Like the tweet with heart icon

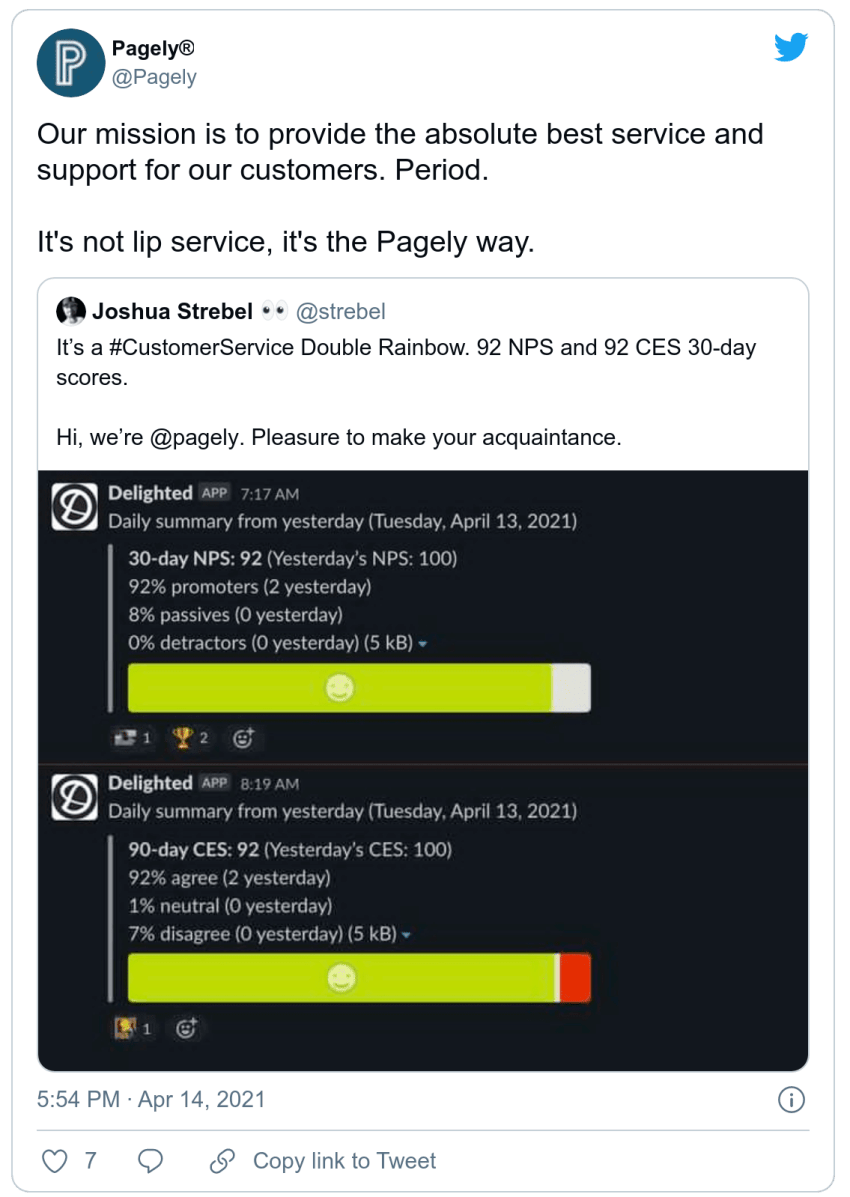pyautogui.click(x=54, y=1160)
